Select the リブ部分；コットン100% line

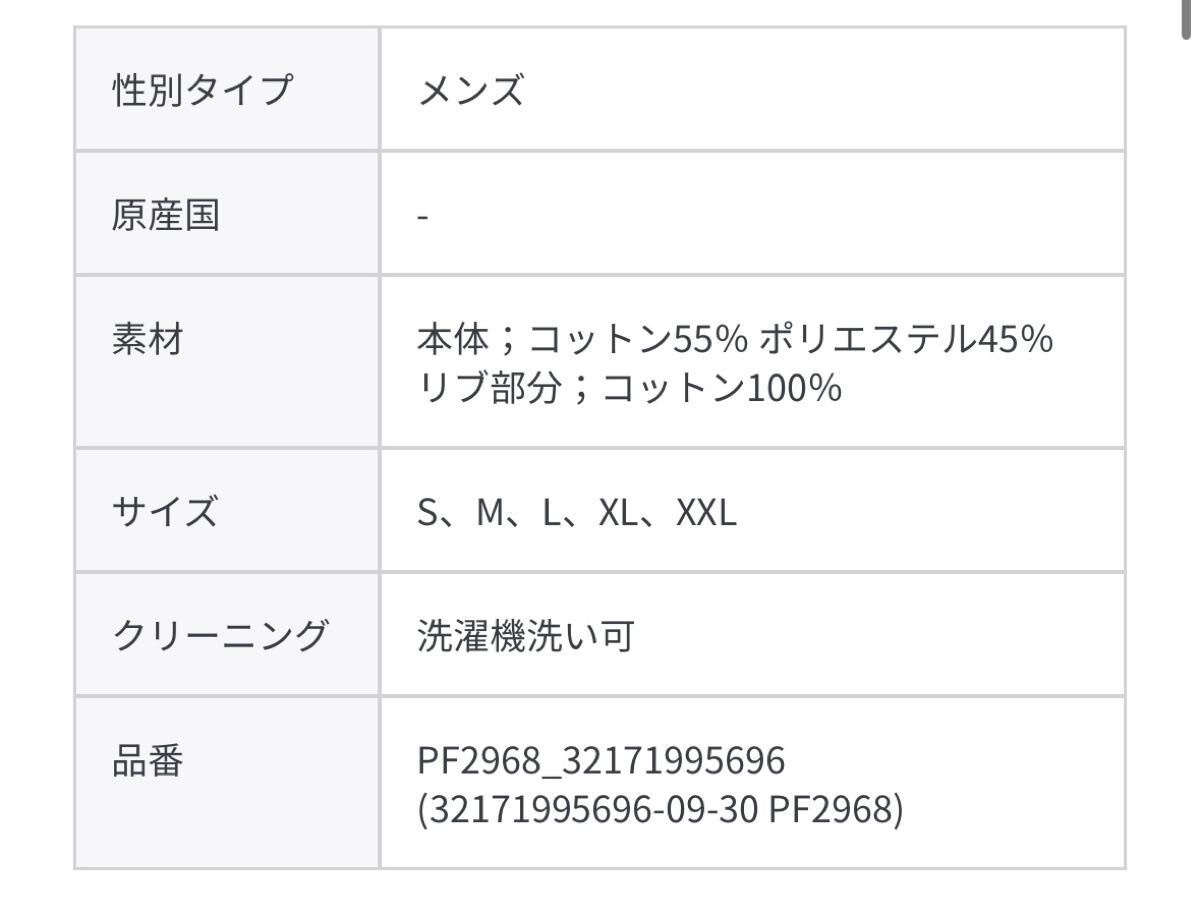pyautogui.click(x=628, y=388)
